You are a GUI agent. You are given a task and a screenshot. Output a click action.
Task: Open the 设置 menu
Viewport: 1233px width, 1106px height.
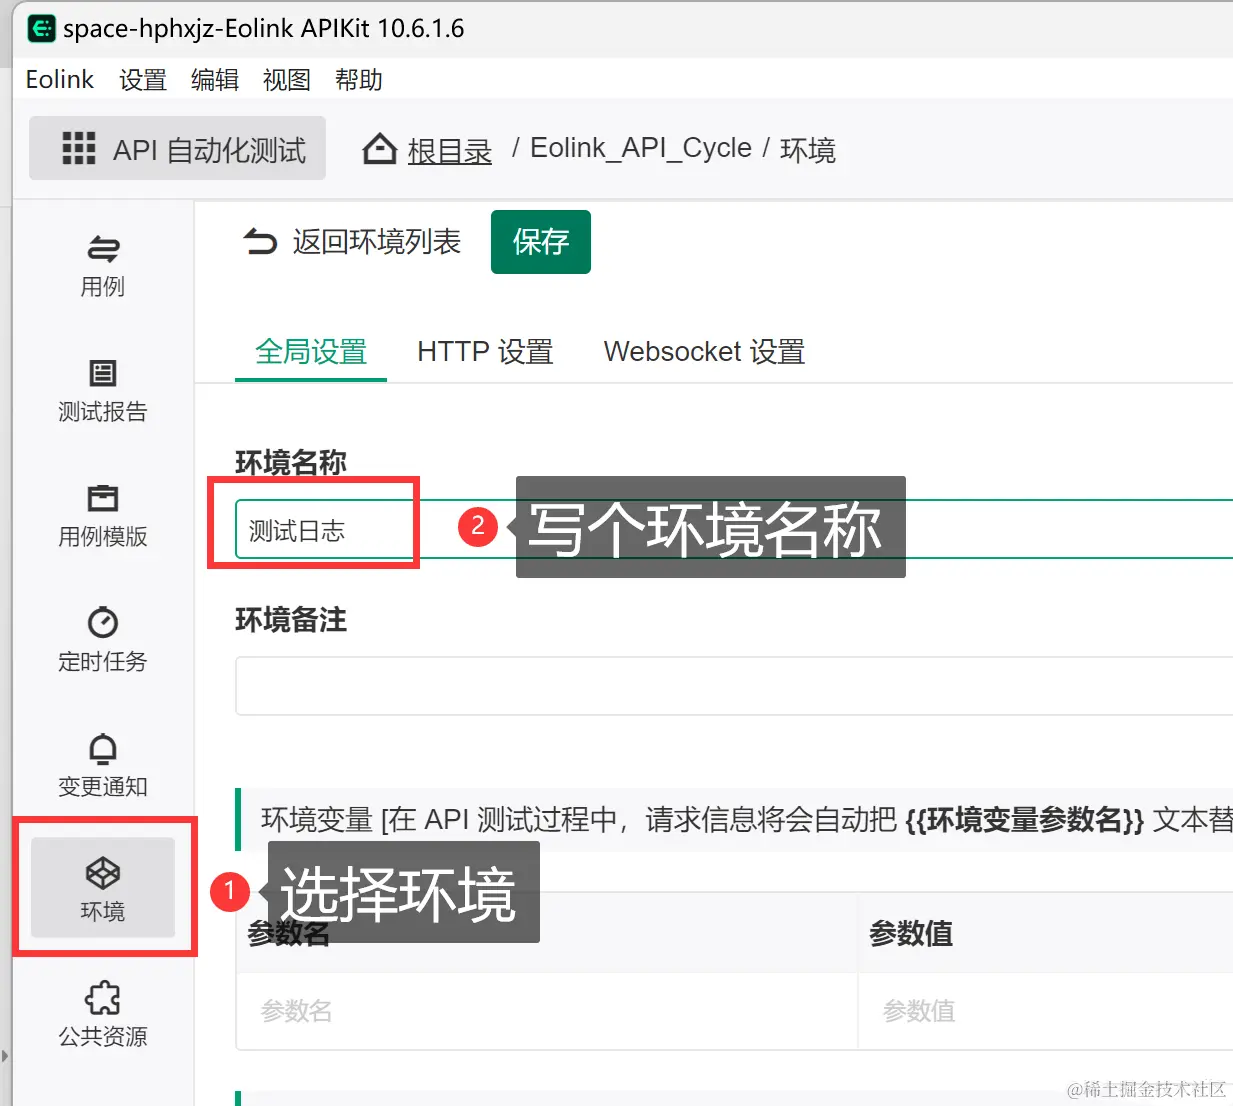(x=143, y=80)
